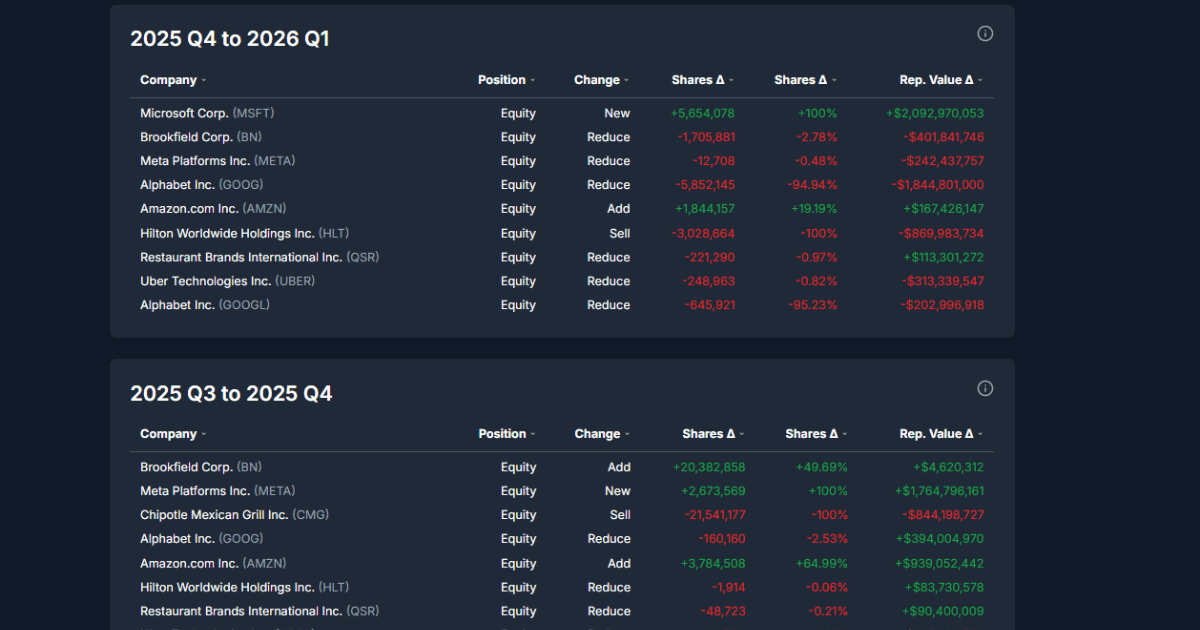Click the -$401,841,746 value
The width and height of the screenshot is (1200, 630).
click(x=943, y=137)
